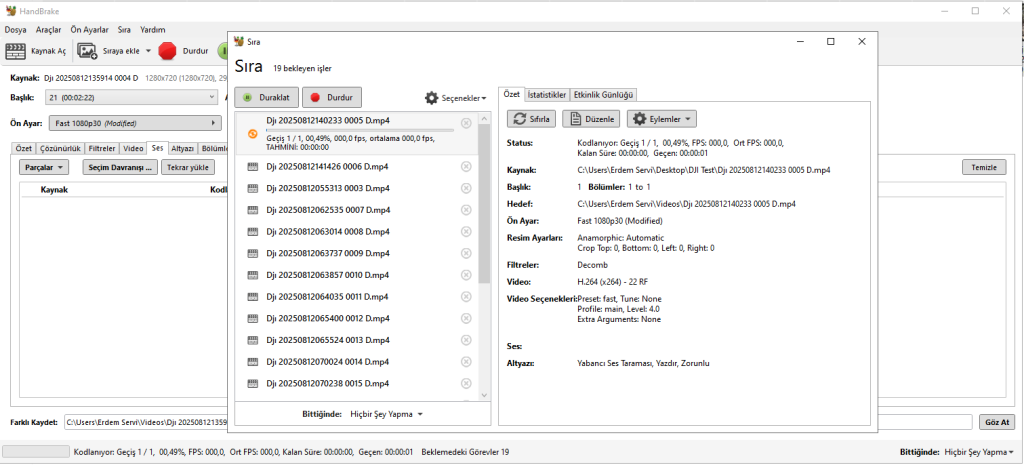Viewport: 1024px width, 465px height.
Task: Click the Farklı Kaydet path input field
Action: point(519,422)
